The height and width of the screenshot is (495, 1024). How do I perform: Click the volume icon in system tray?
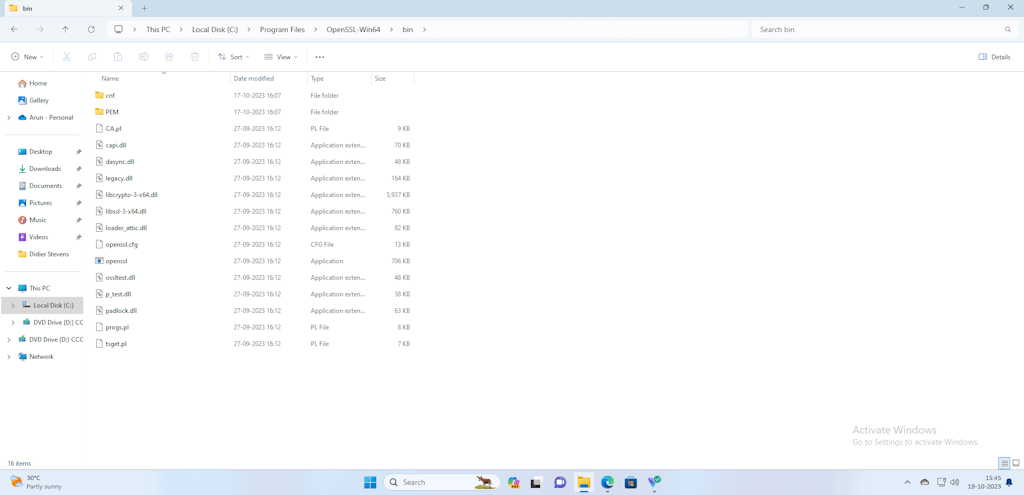(955, 482)
